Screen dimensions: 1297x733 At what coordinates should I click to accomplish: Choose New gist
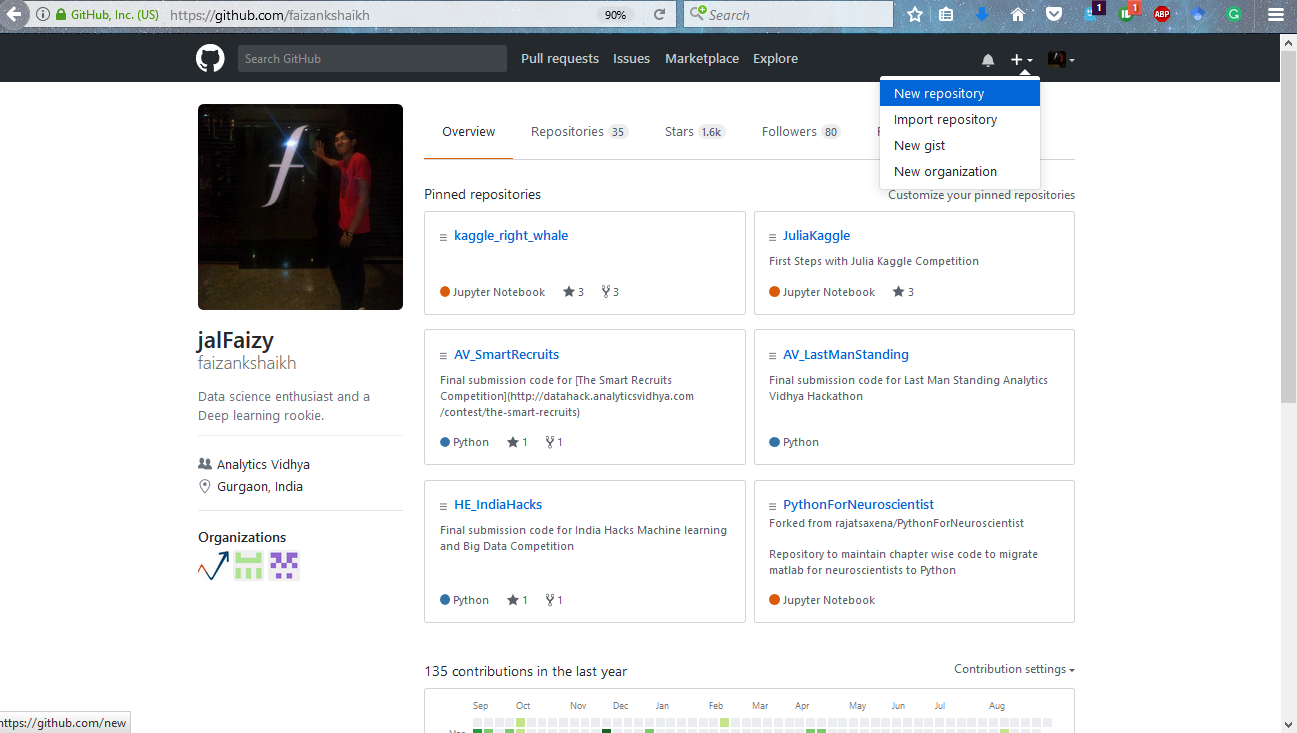(960, 145)
